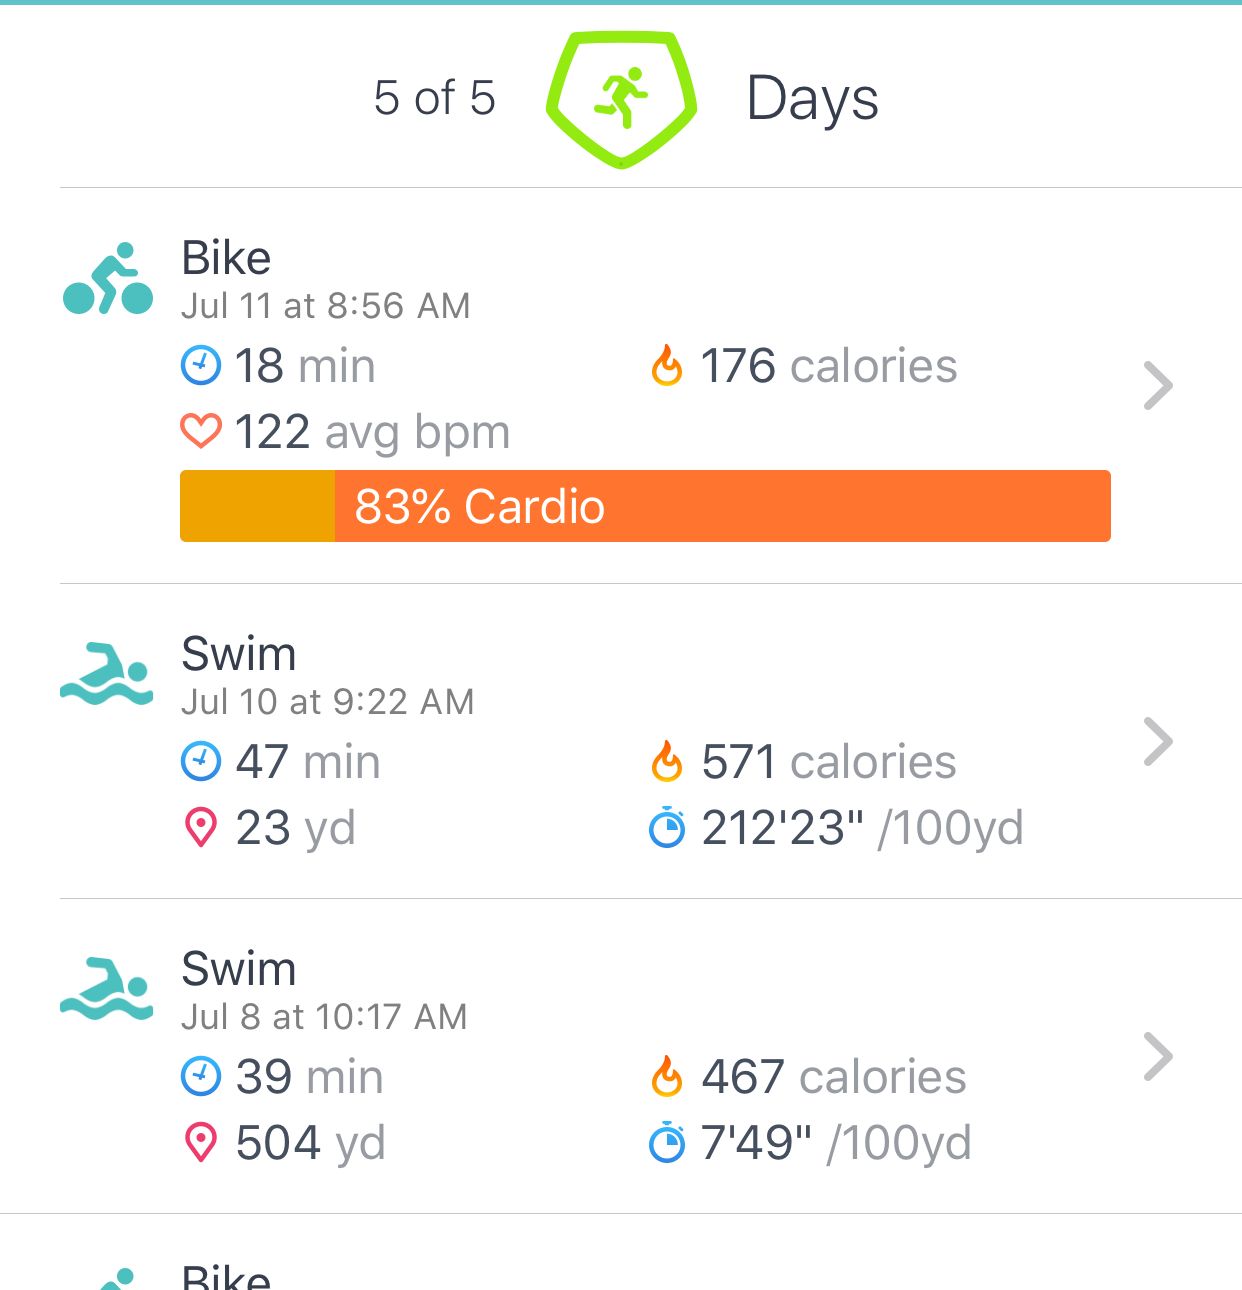Tap the cyclist icon for Jul 11 Bike

[x=108, y=279]
